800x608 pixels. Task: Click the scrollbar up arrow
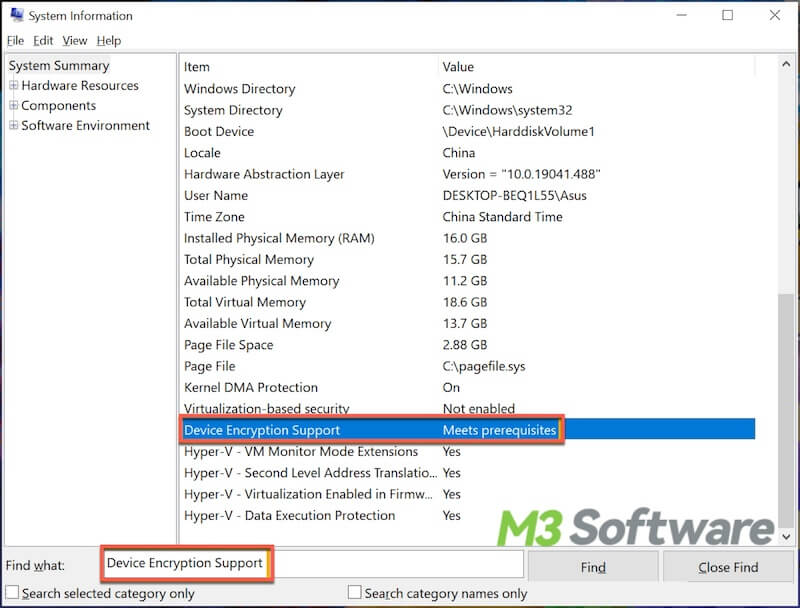pos(786,64)
